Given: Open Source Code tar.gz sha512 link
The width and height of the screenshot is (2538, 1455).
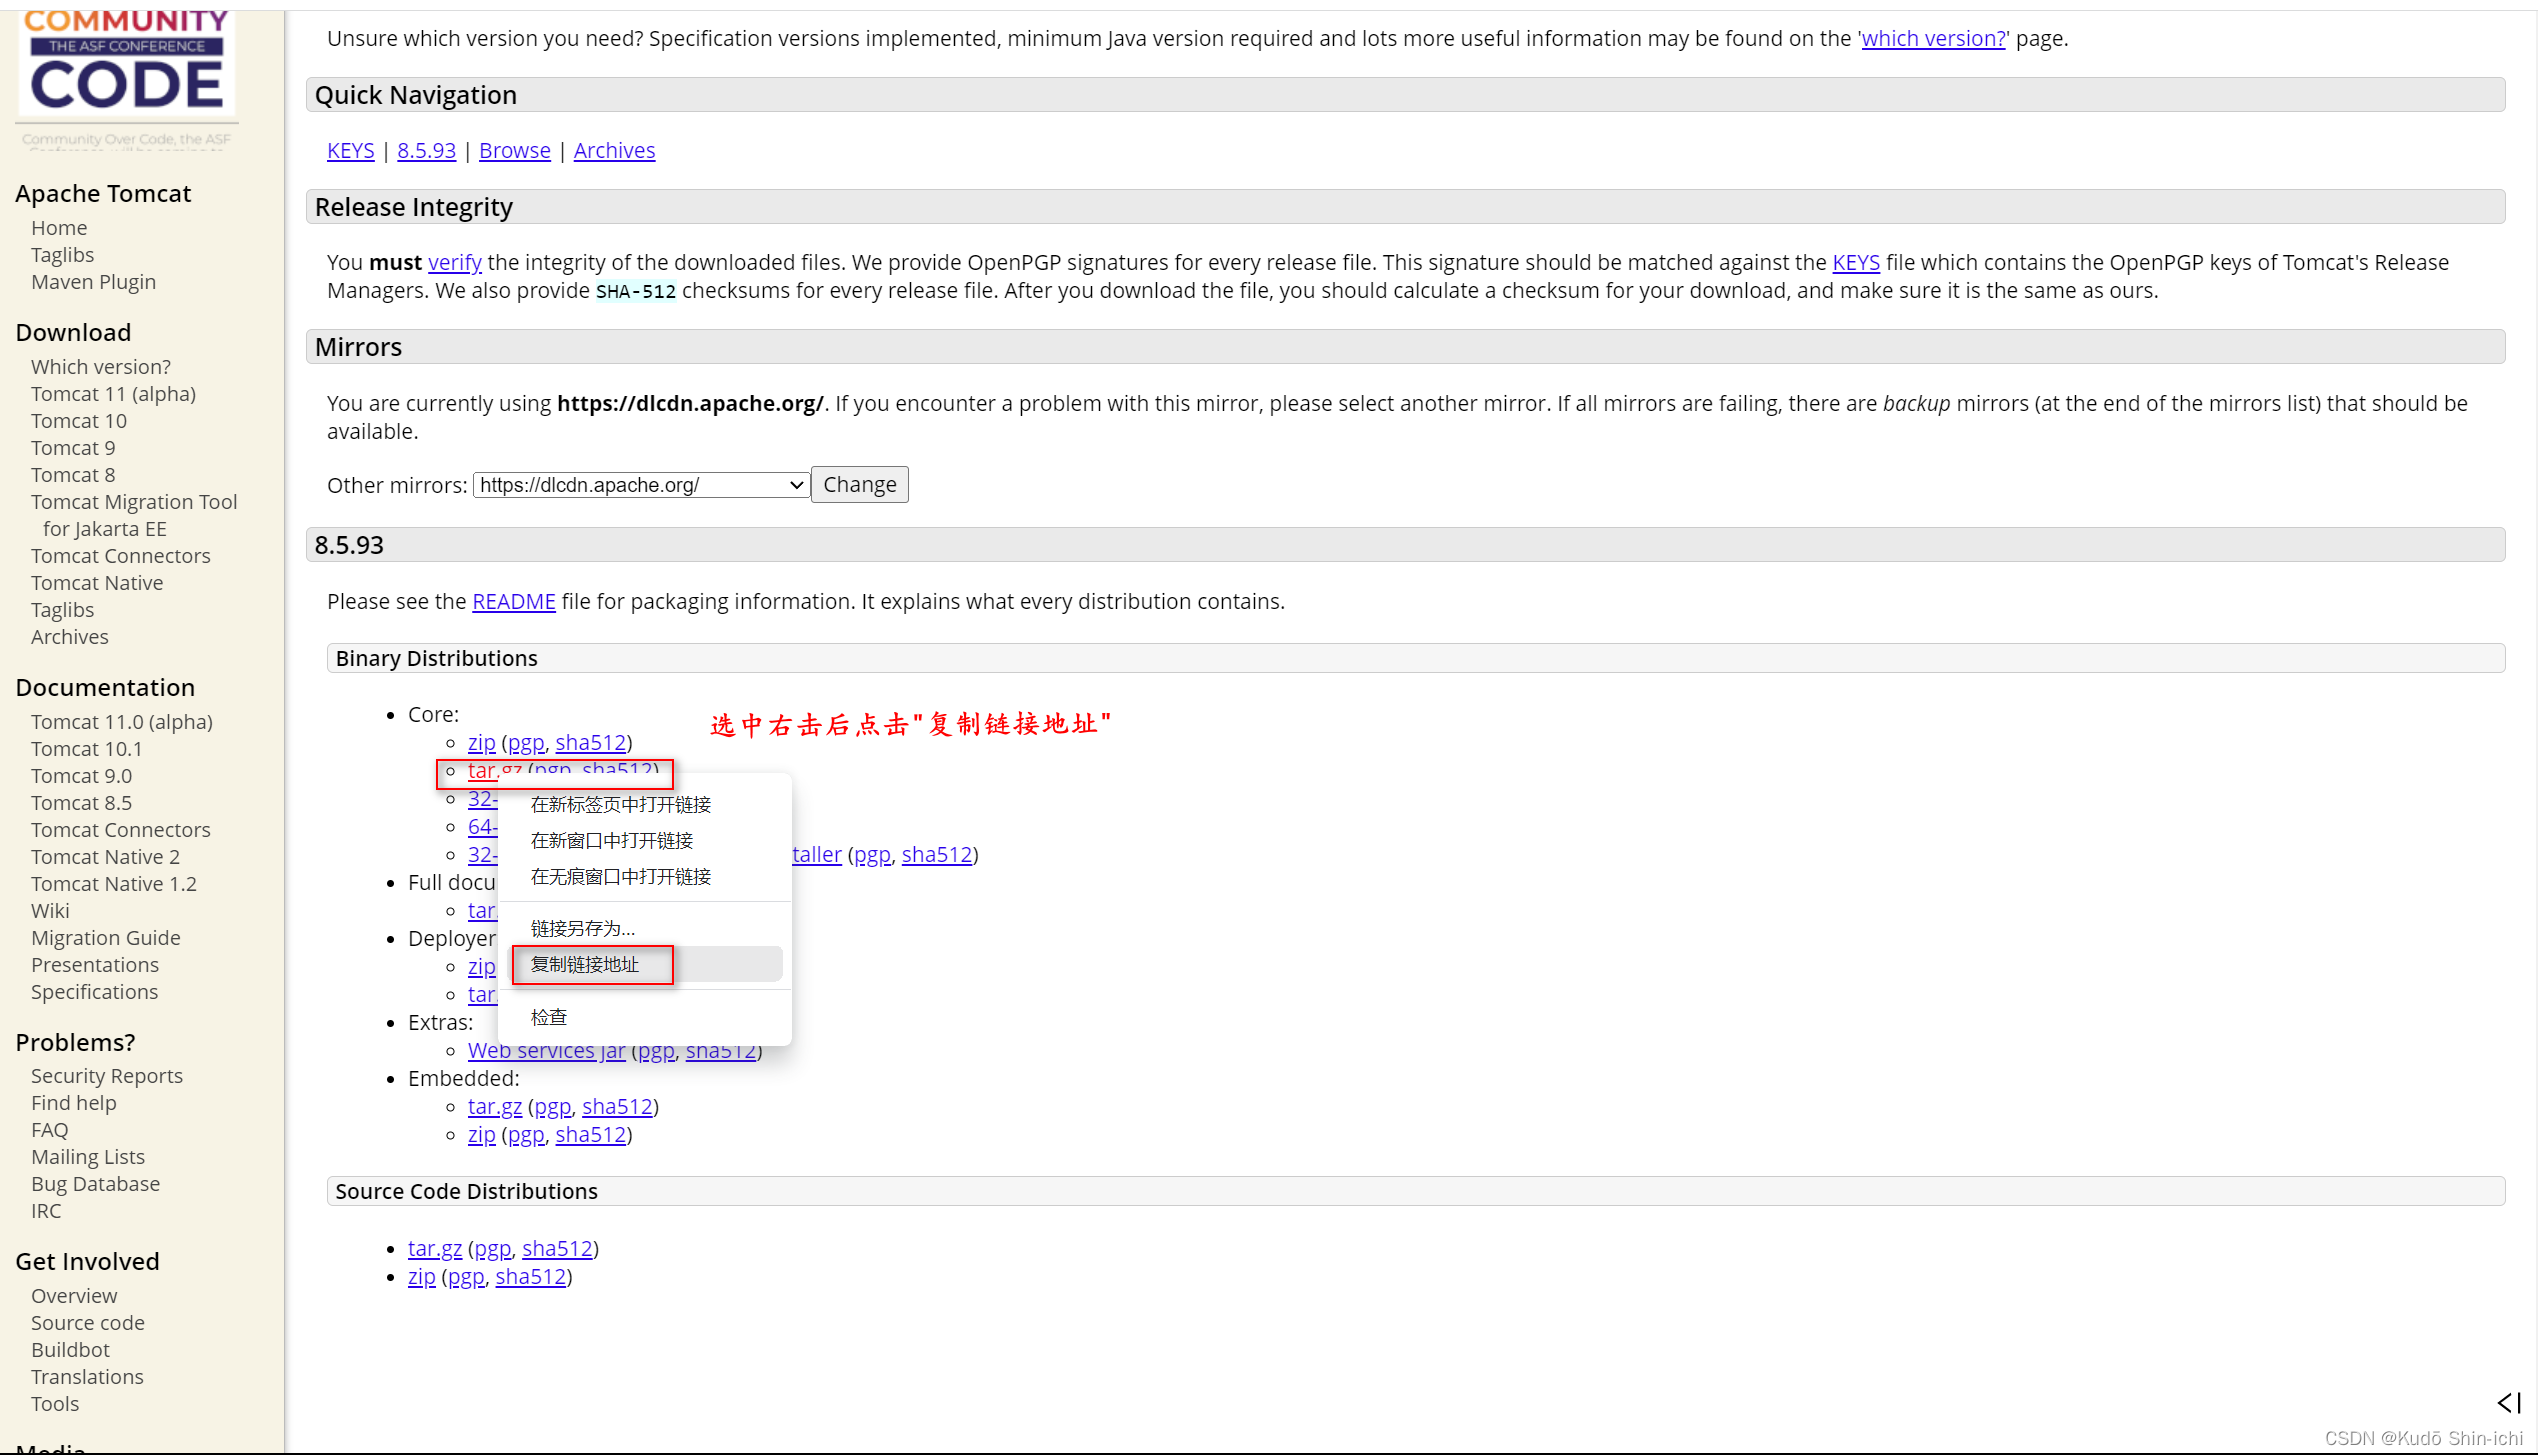Looking at the screenshot, I should 557,1249.
